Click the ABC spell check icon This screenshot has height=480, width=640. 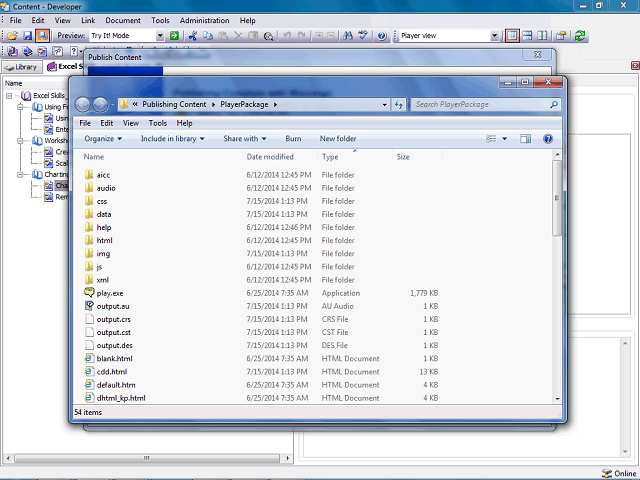(x=362, y=36)
